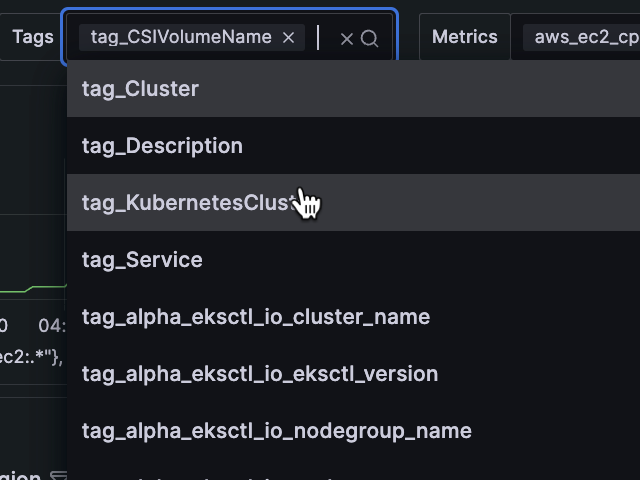Select tag_Cluster from the dropdown
The image size is (640, 480).
(x=140, y=89)
